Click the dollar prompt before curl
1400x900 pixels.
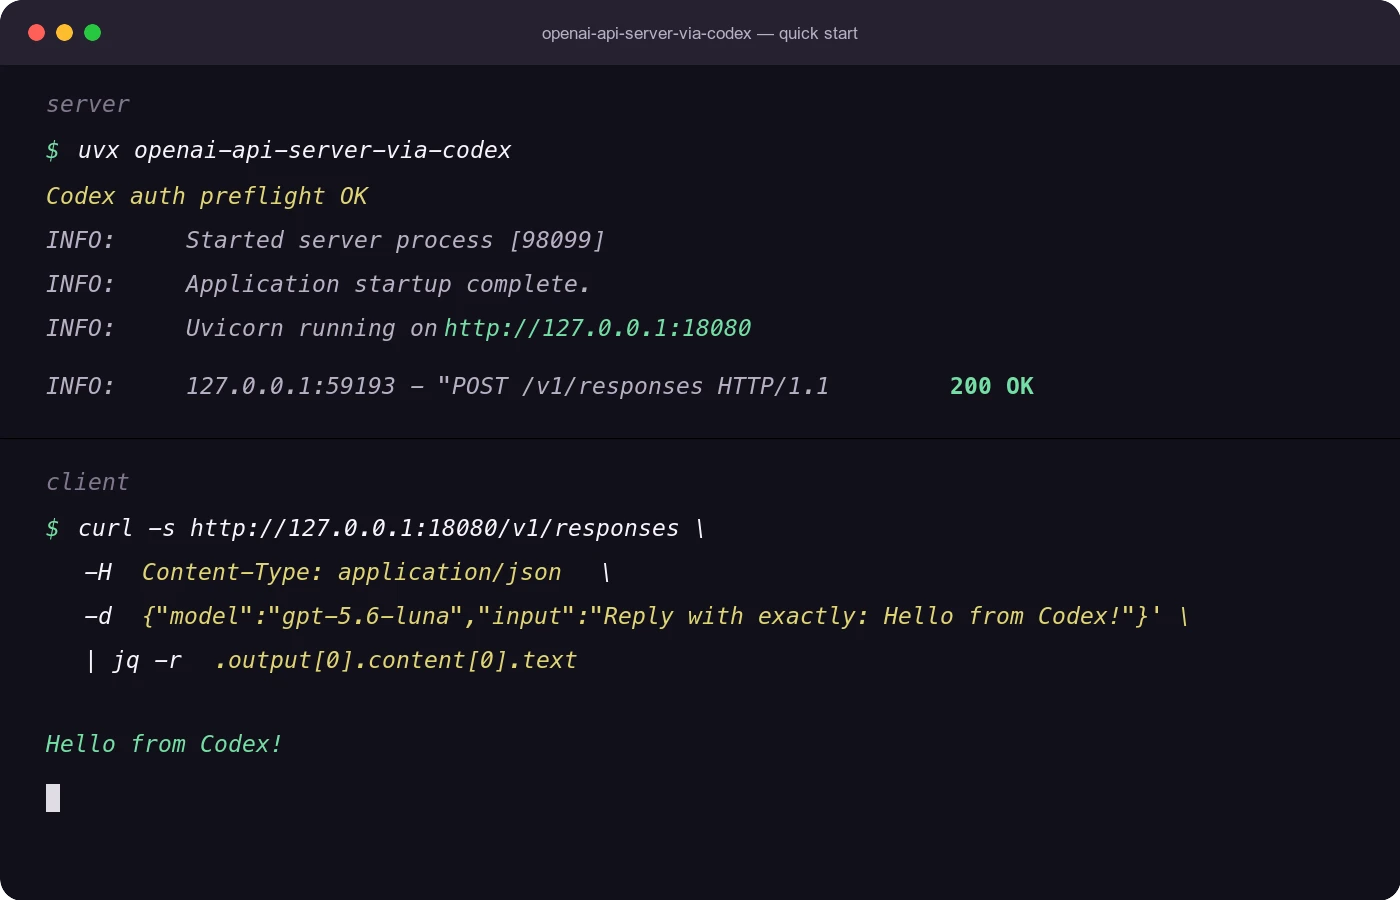point(53,528)
